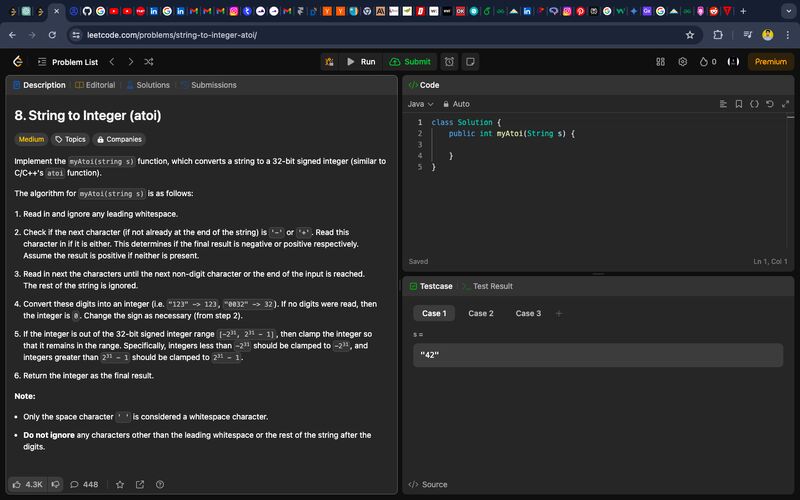Switch to the Test Result tab
This screenshot has width=800, height=500.
click(x=487, y=286)
